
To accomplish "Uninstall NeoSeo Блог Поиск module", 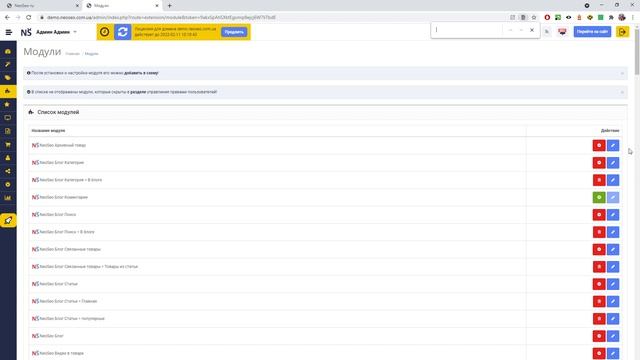I will point(599,215).
